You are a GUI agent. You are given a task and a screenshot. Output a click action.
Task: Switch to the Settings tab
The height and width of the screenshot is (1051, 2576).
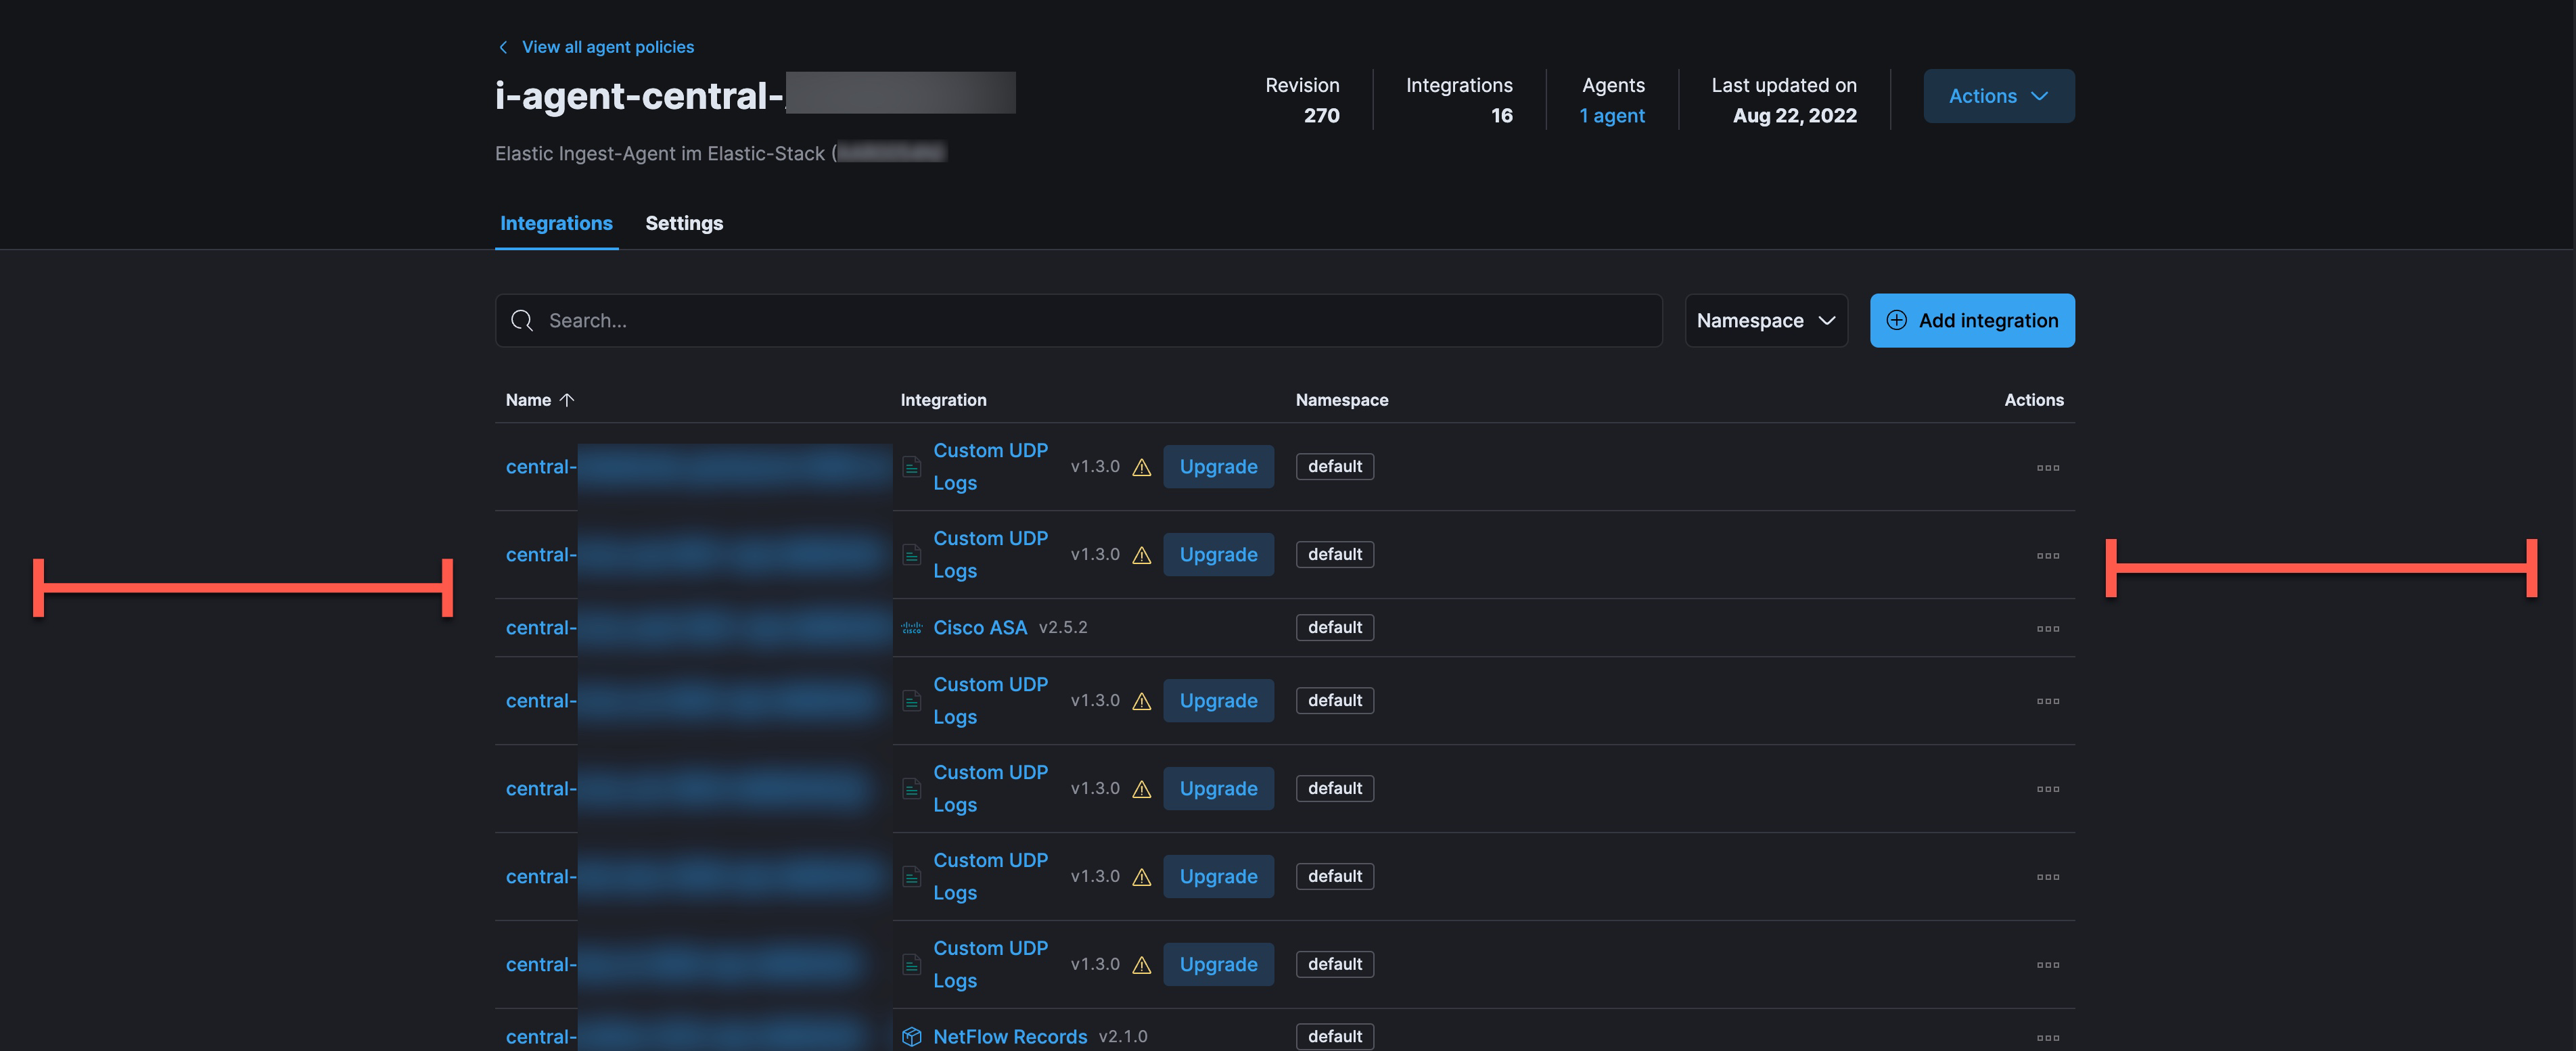(x=684, y=223)
